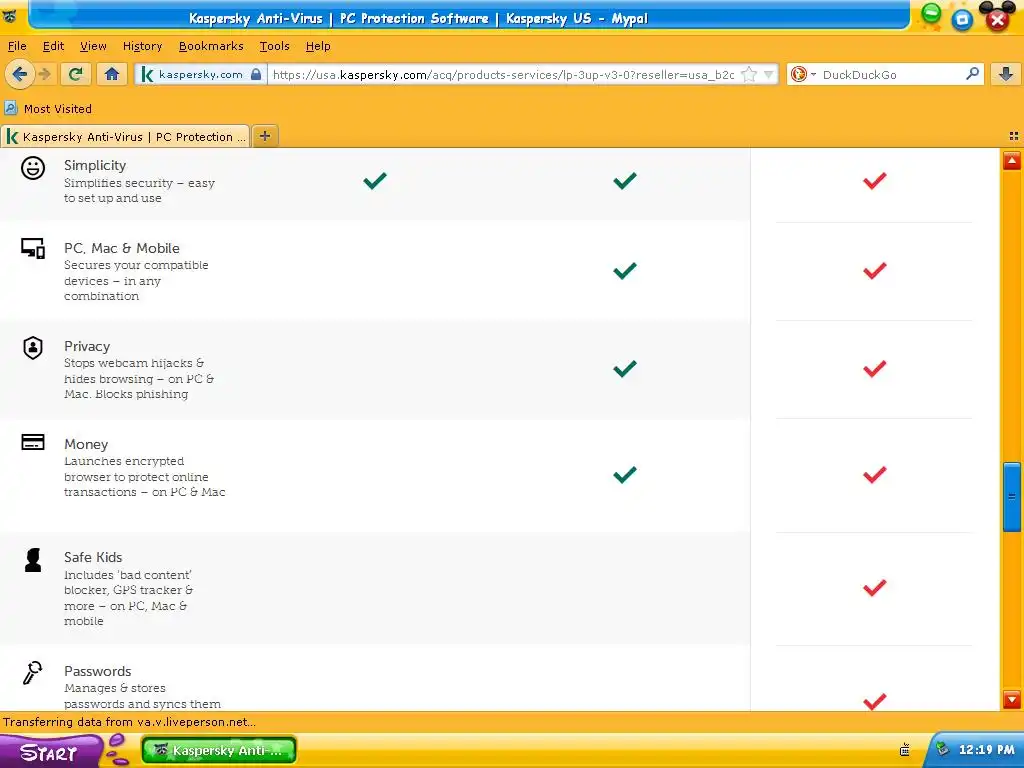Image resolution: width=1024 pixels, height=768 pixels.
Task: Open the Bookmarks menu
Action: click(x=211, y=46)
